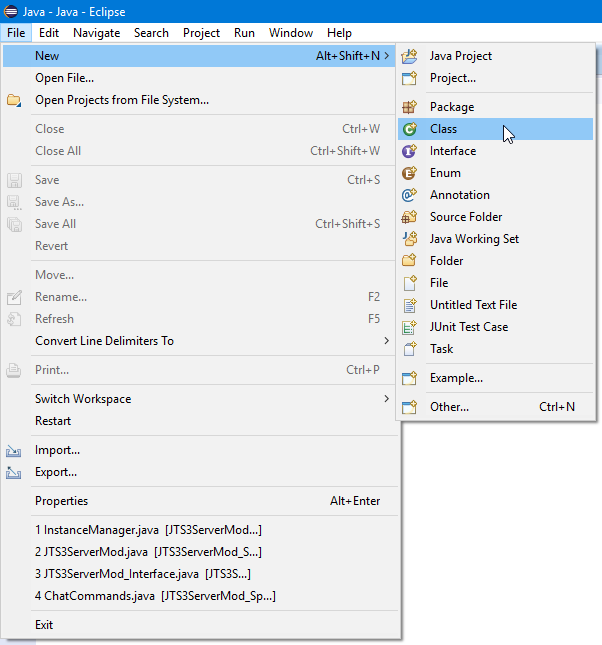Image resolution: width=602 pixels, height=645 pixels.
Task: Choose Import... menu entry
Action: [x=199, y=450]
